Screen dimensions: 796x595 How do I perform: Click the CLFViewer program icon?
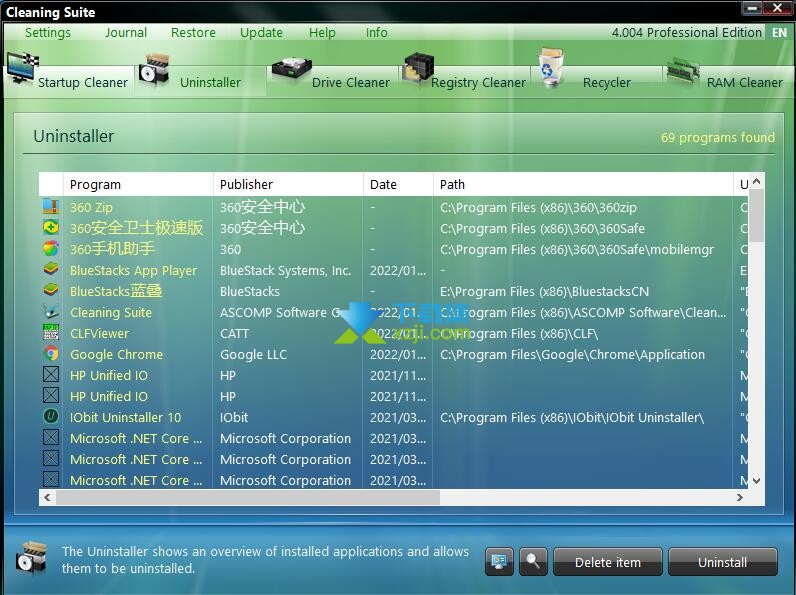coord(51,333)
